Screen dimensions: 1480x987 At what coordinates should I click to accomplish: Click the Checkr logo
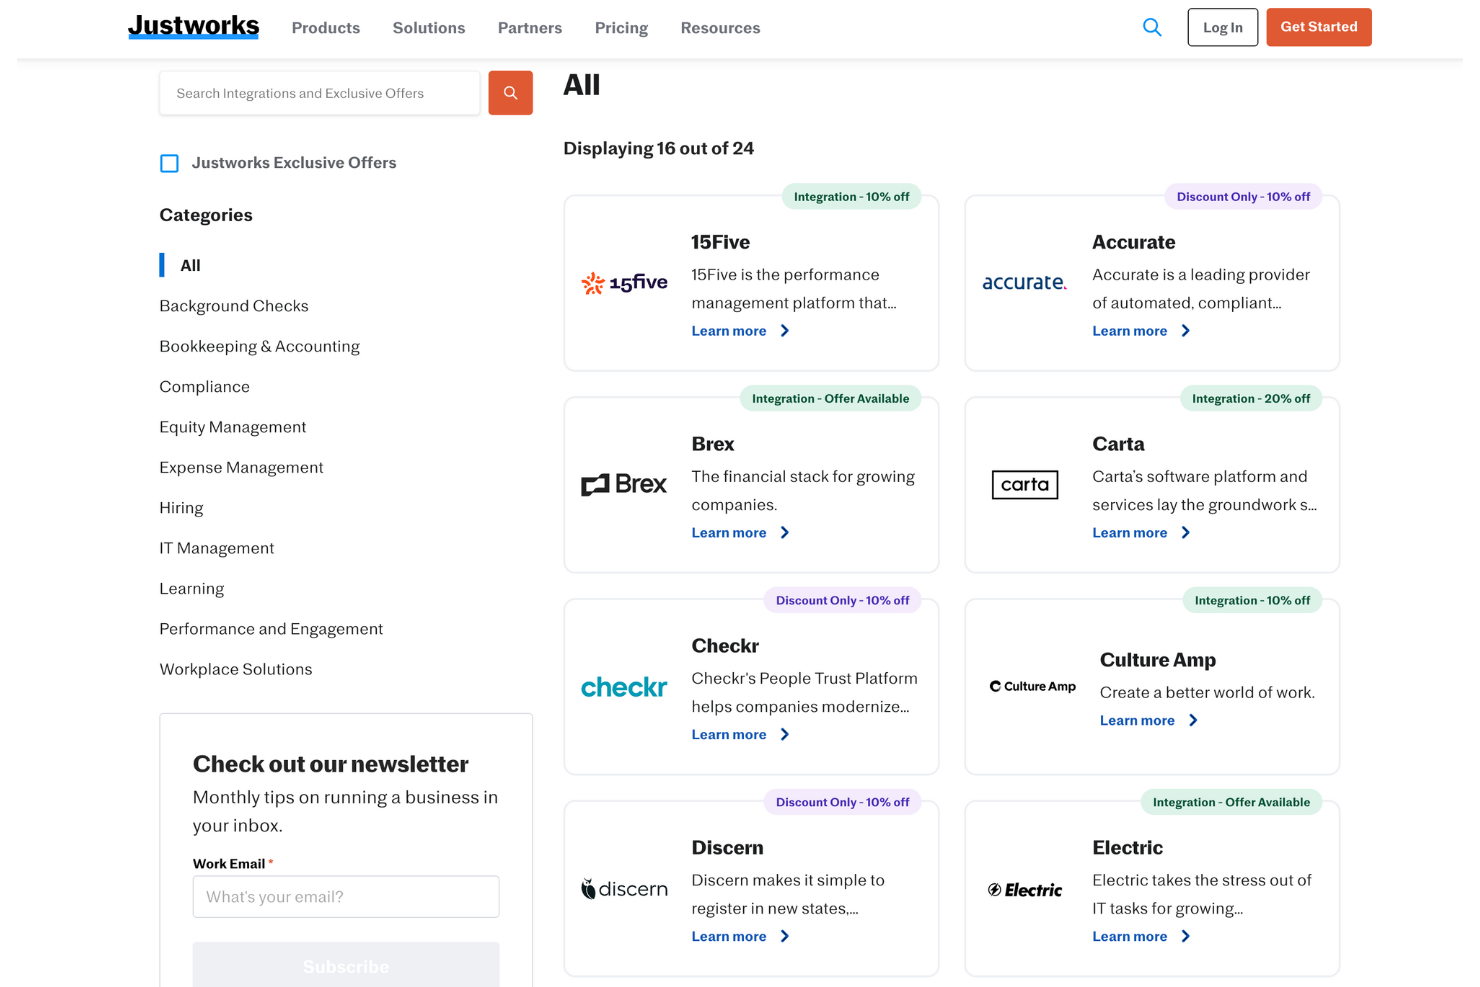(624, 687)
